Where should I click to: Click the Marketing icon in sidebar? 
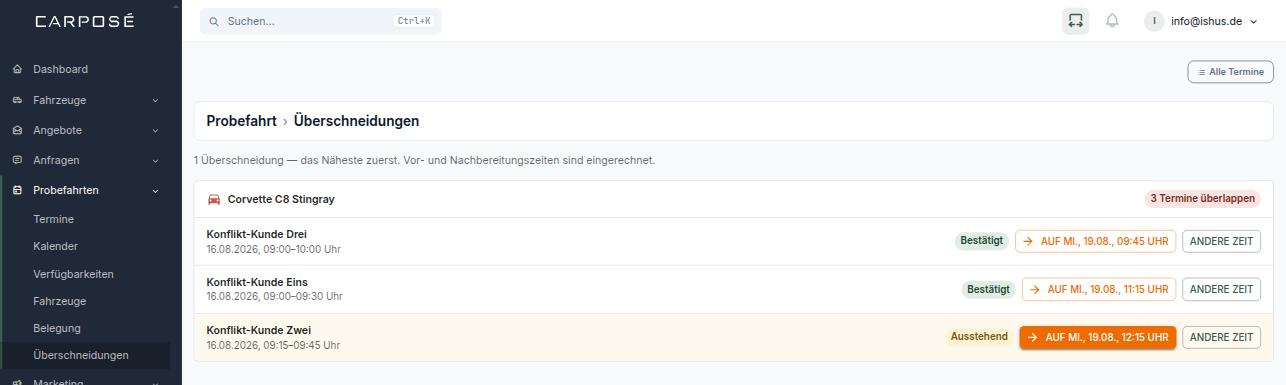(17, 381)
